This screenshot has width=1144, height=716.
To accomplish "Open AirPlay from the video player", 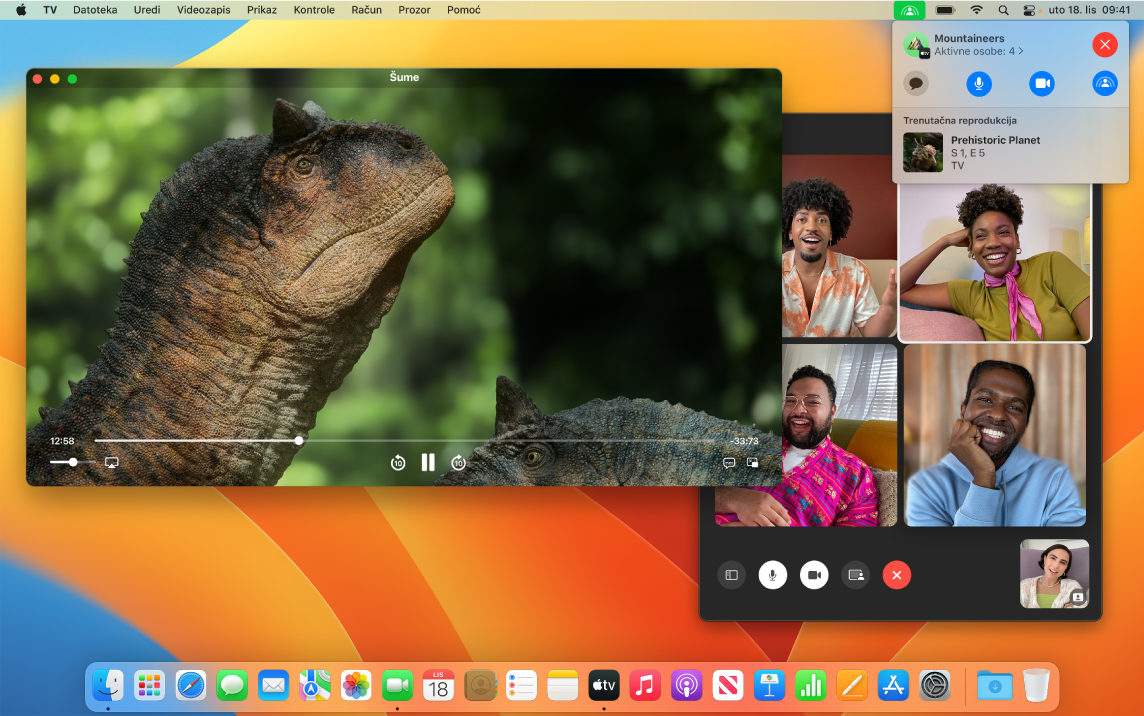I will pos(111,461).
